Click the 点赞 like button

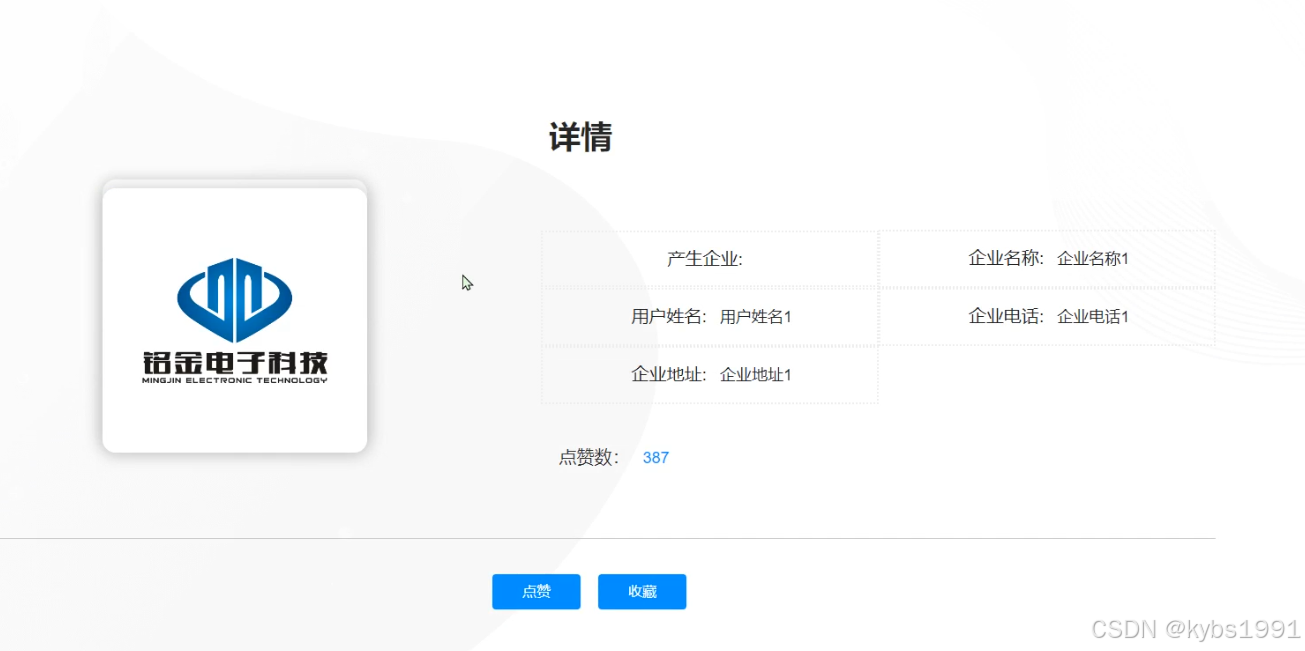536,591
